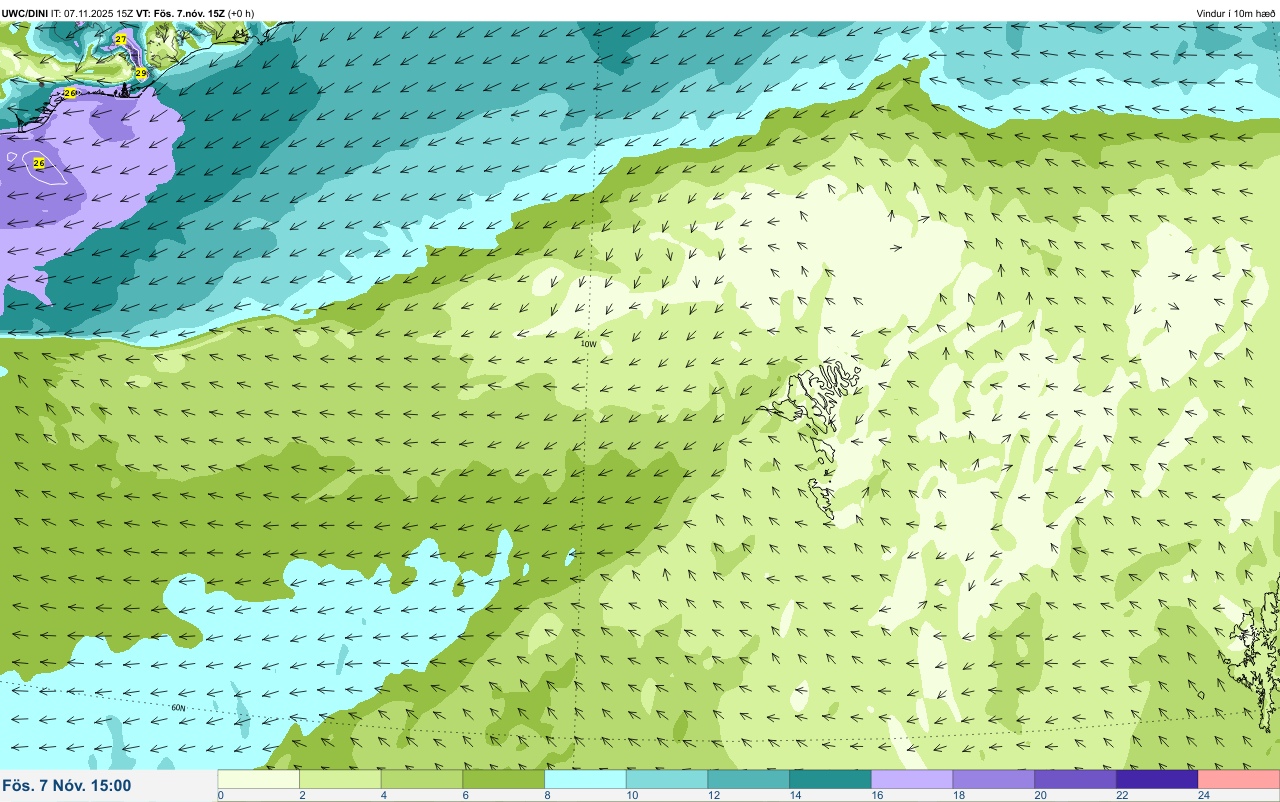Image resolution: width=1280 pixels, height=802 pixels.
Task: Click legend scale number 8
Action: coord(545,795)
